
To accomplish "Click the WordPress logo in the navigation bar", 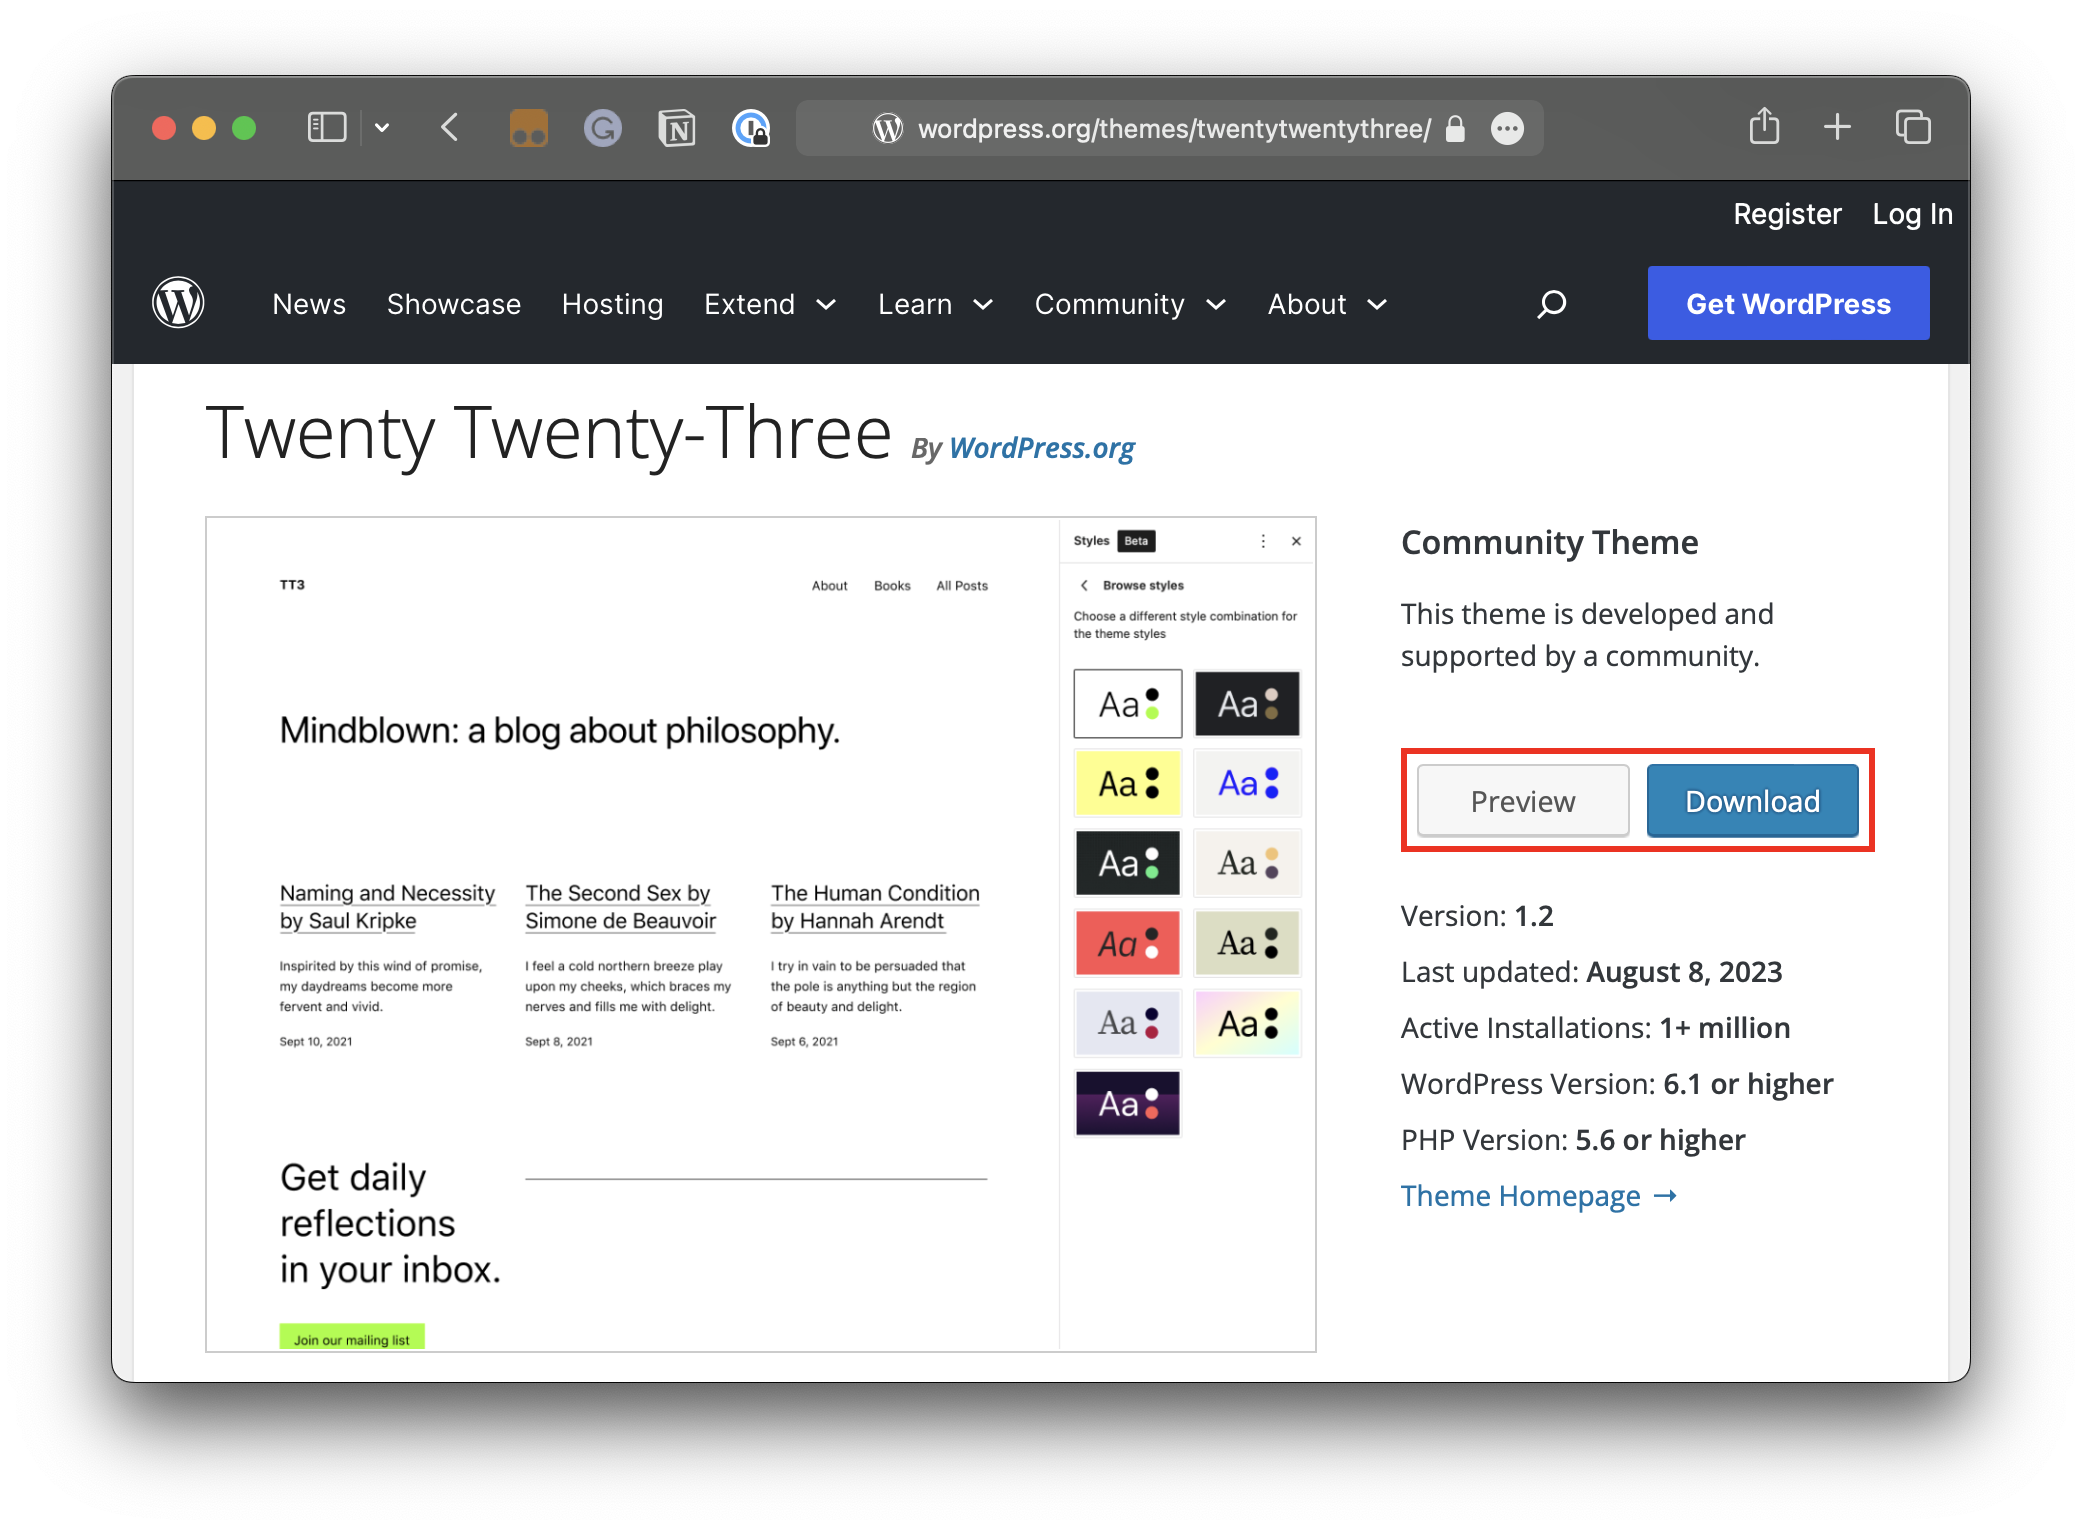I will click(178, 303).
